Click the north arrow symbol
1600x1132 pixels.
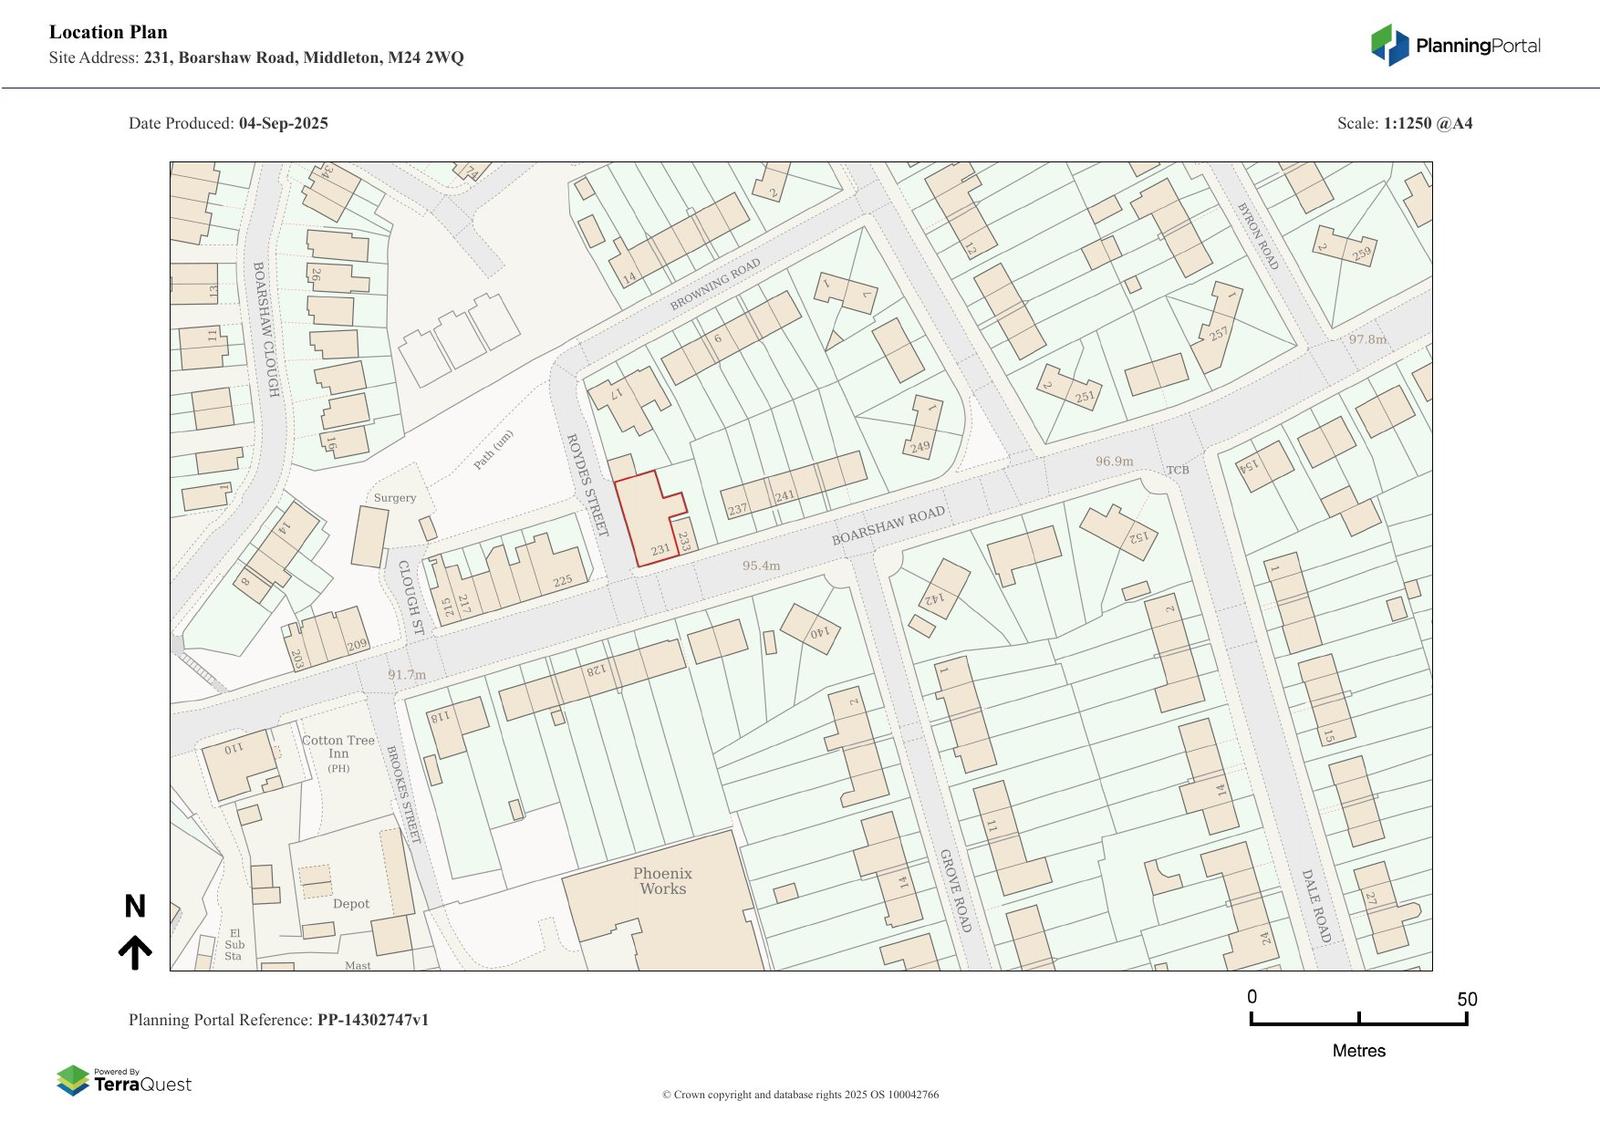[x=135, y=952]
